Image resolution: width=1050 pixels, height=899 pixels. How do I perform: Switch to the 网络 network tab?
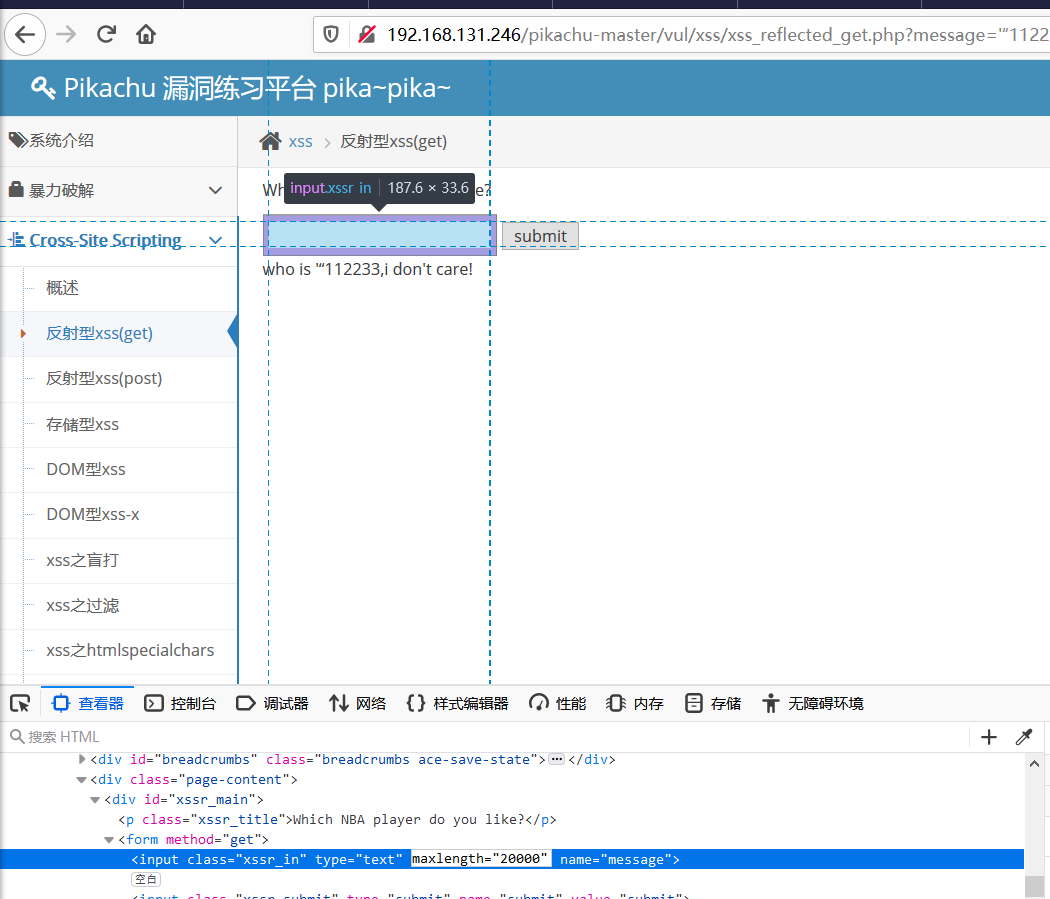(x=358, y=704)
